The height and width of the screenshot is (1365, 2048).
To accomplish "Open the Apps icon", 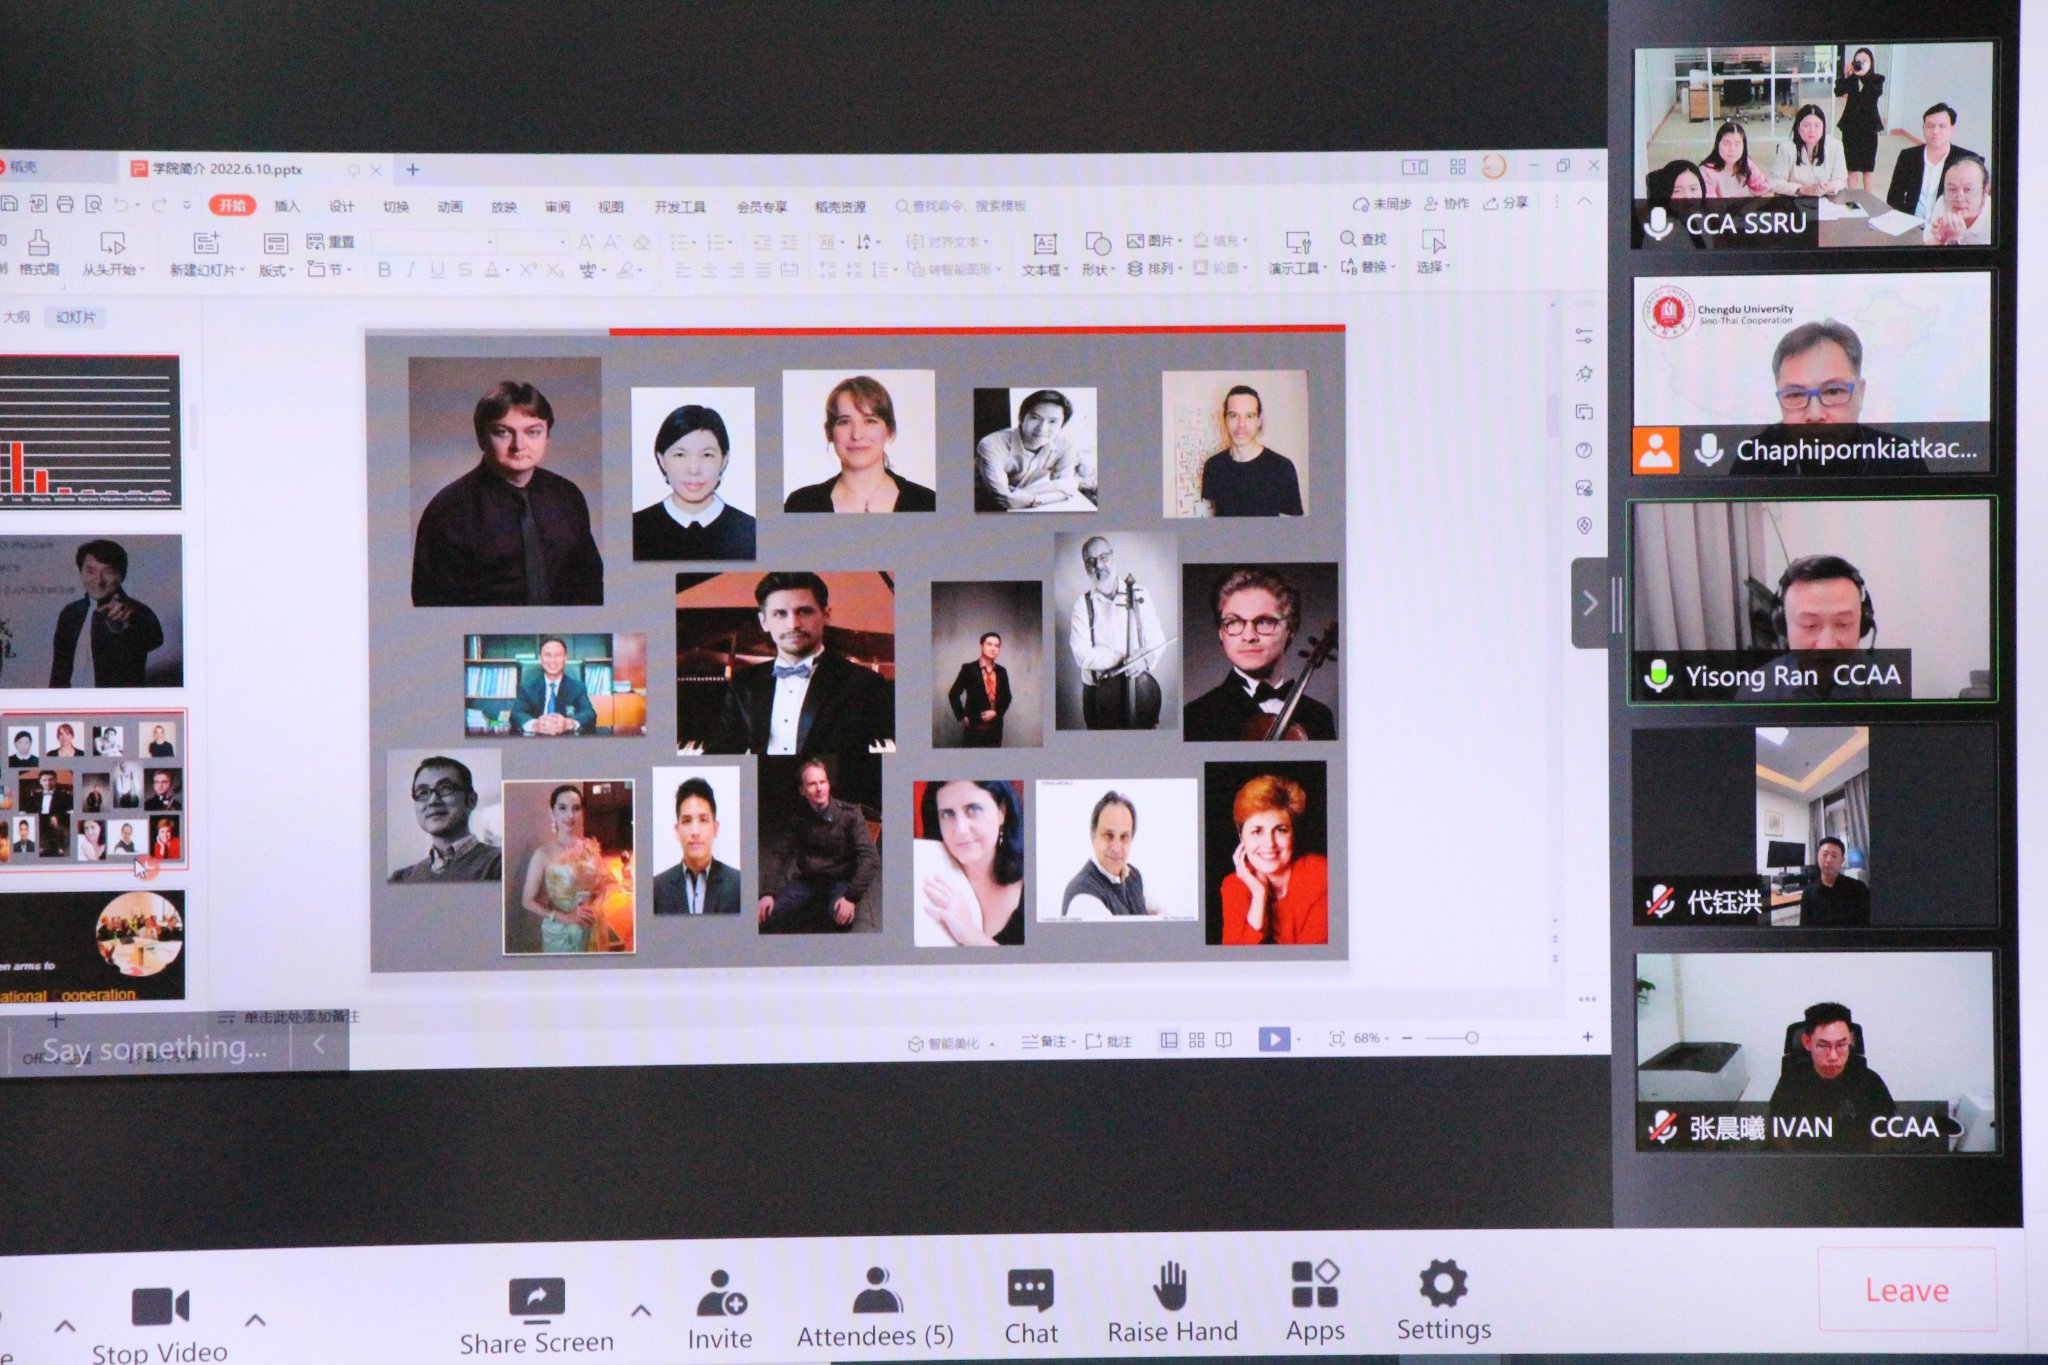I will [x=1314, y=1285].
